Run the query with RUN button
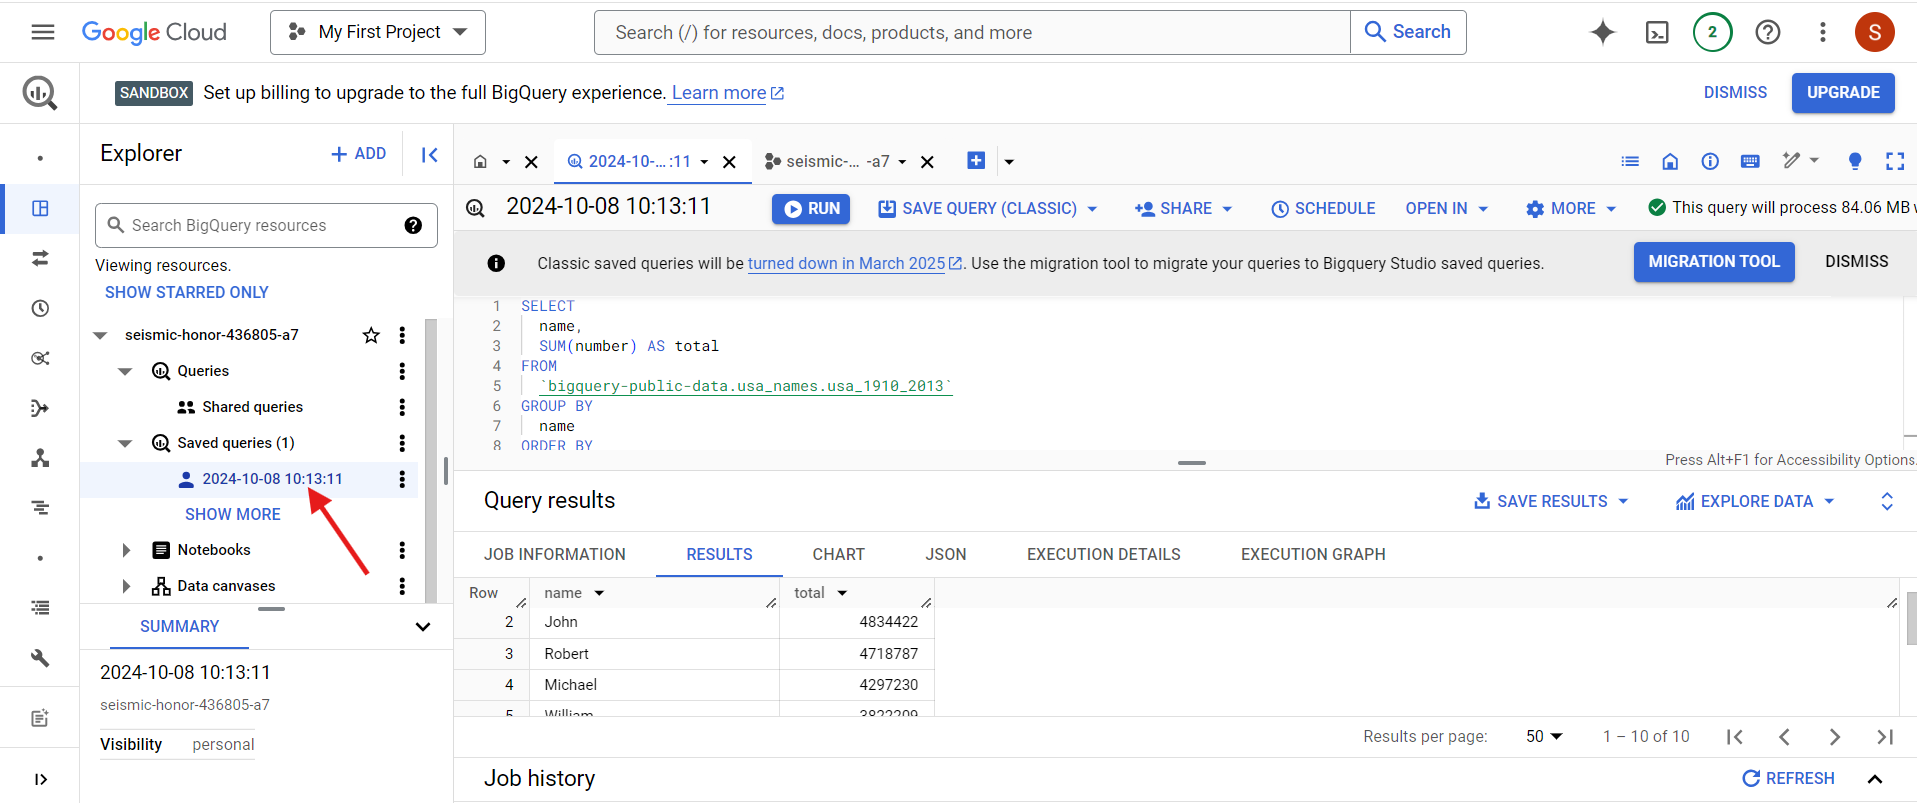 [x=811, y=208]
